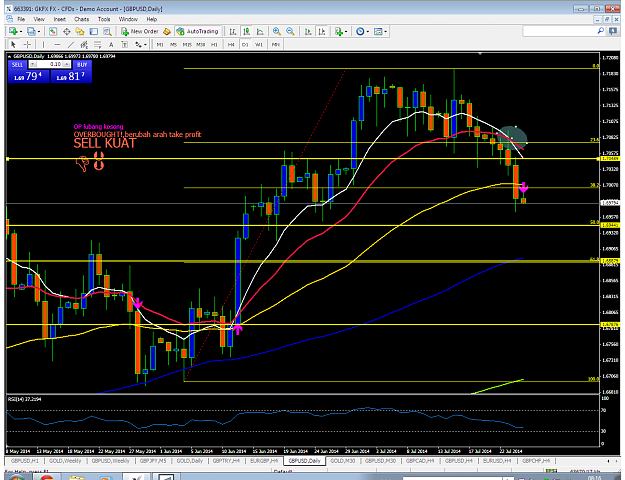Select the arrow cursor tool
Viewport: 625px width, 480px height.
pyautogui.click(x=13, y=44)
